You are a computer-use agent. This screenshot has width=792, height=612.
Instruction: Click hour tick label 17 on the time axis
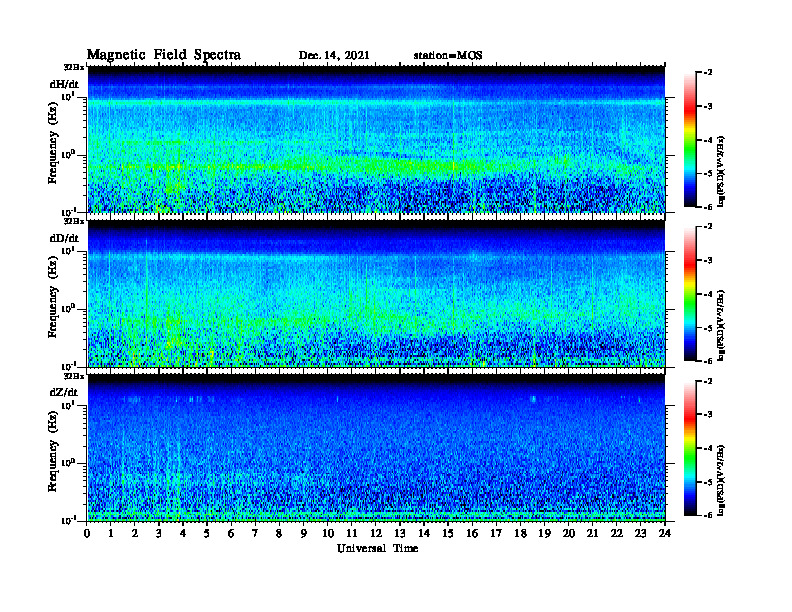point(496,534)
